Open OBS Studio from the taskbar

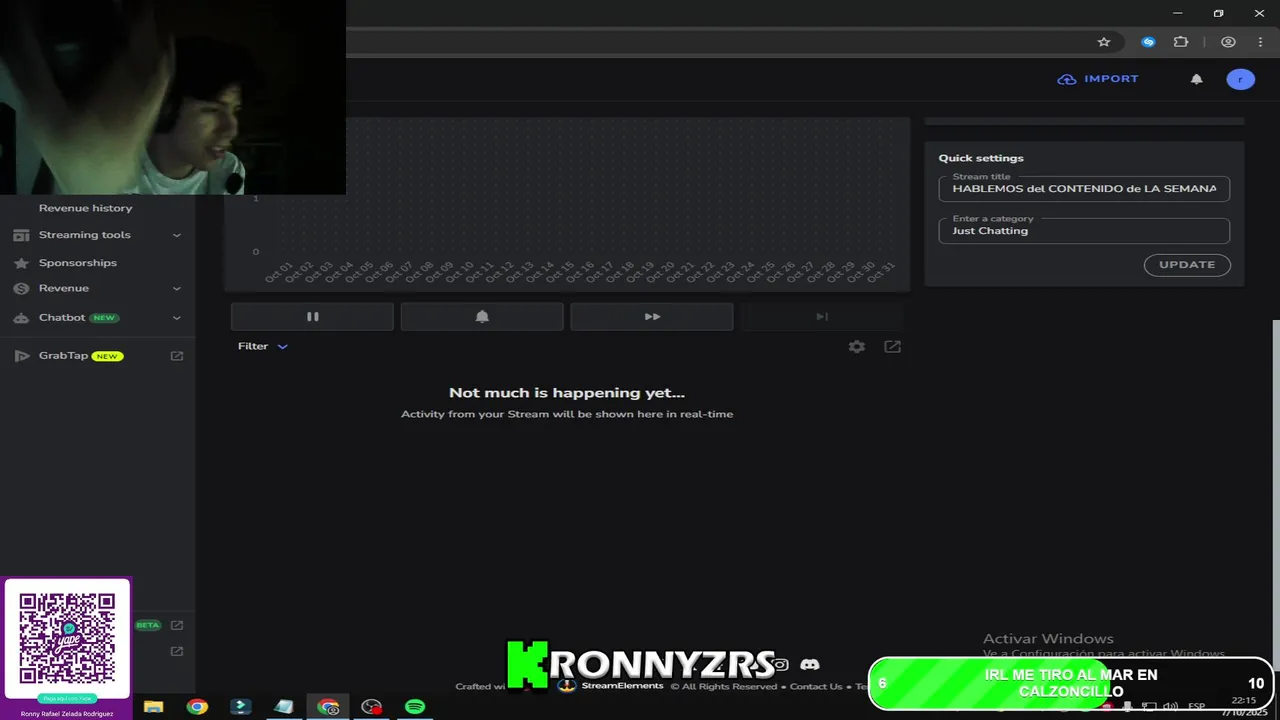coord(372,707)
